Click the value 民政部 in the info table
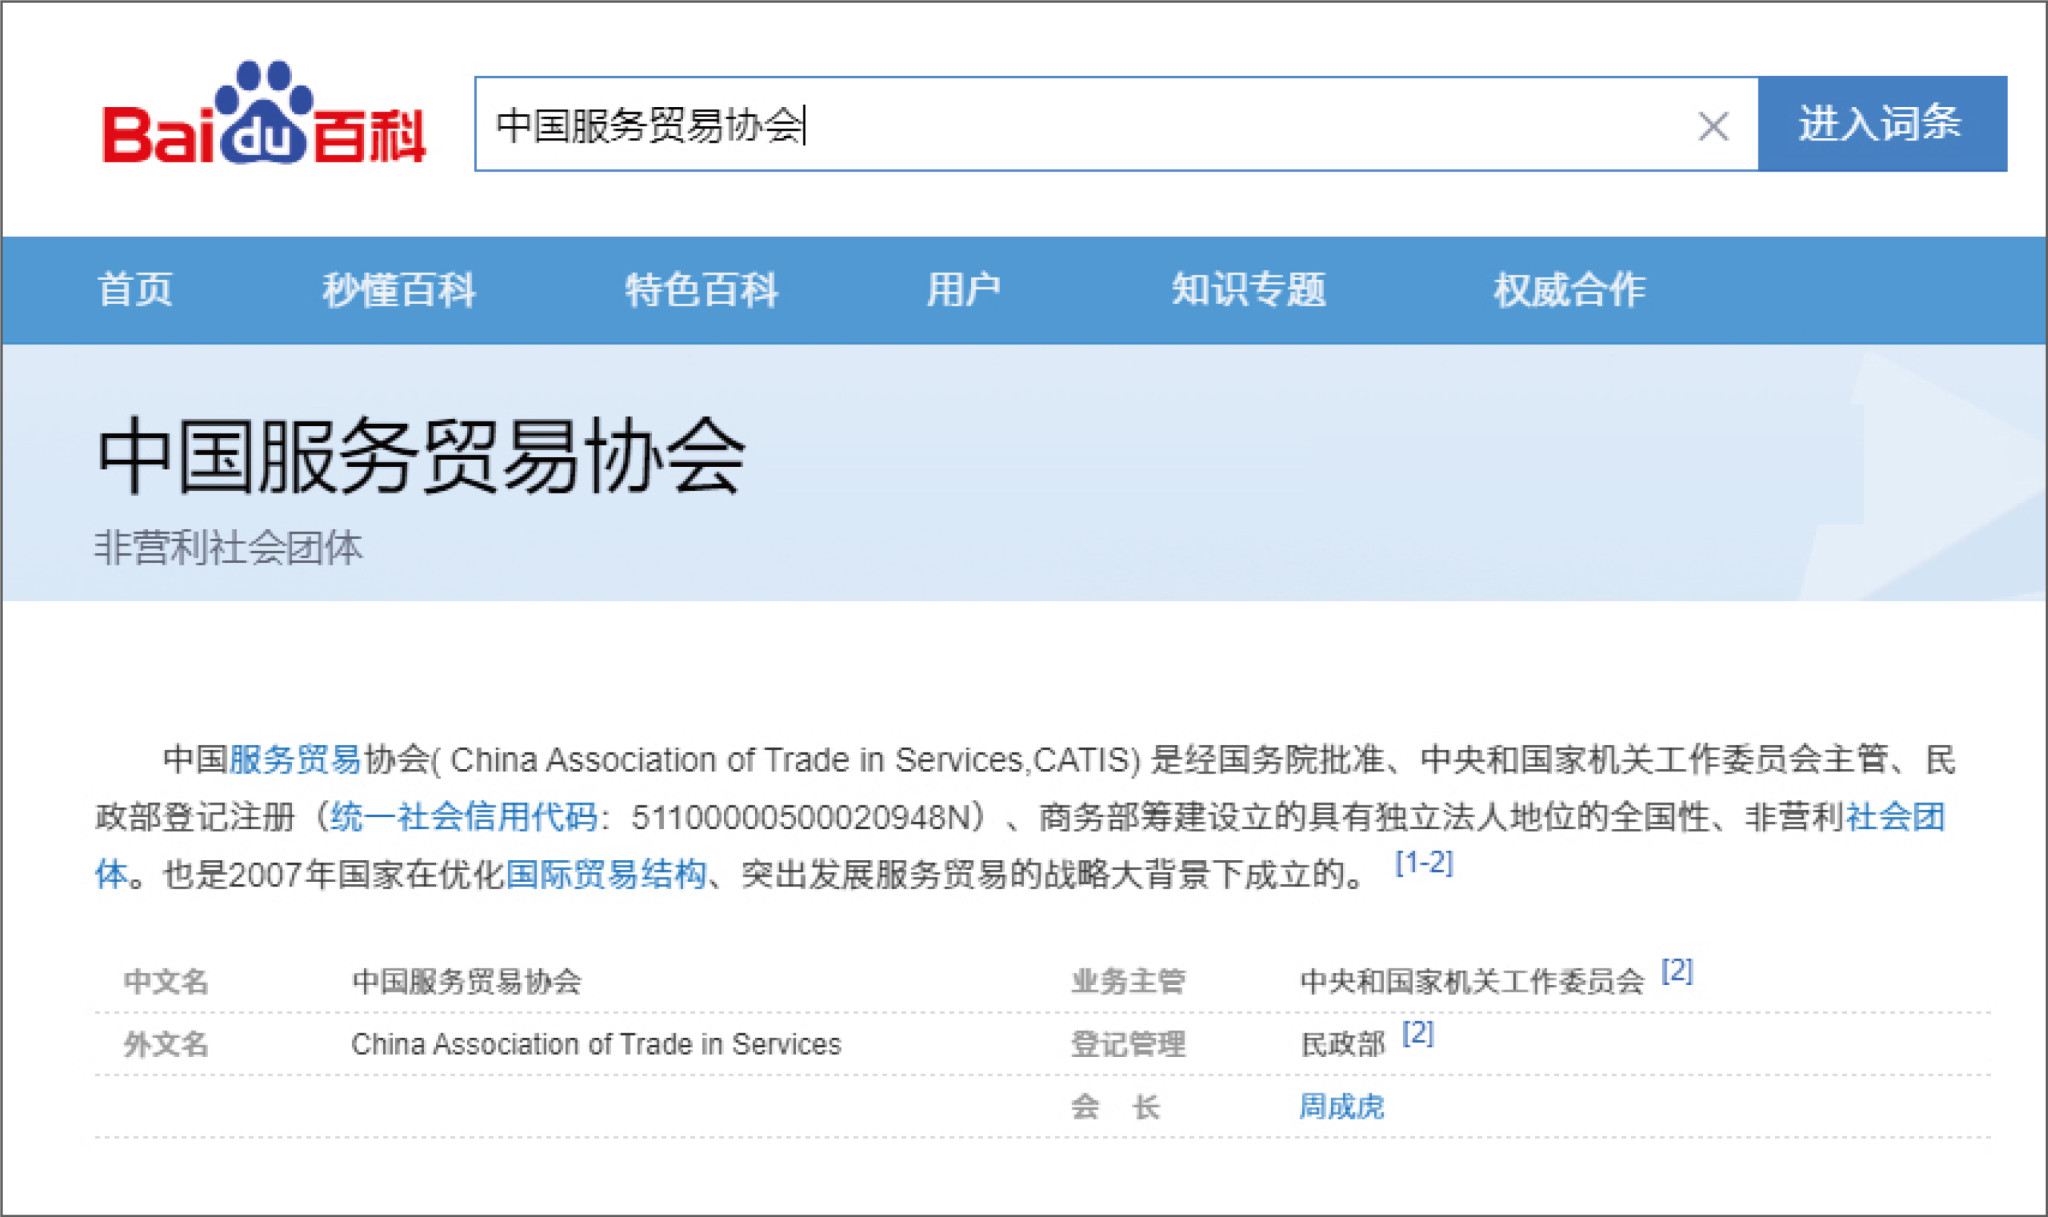 click(1342, 1044)
